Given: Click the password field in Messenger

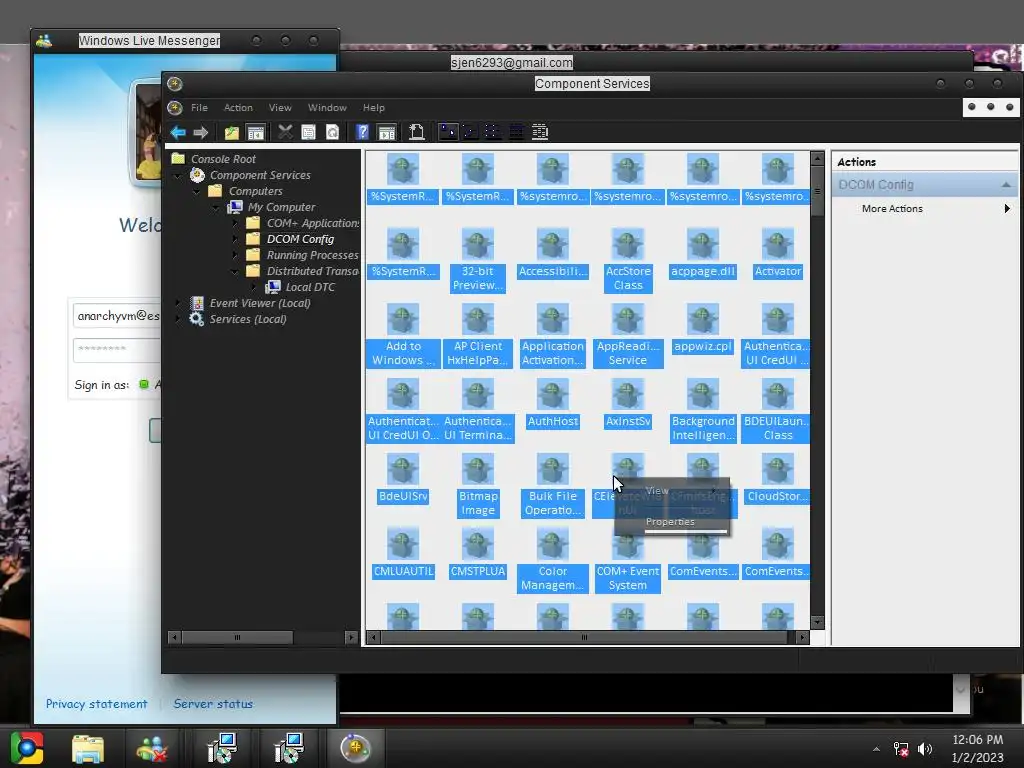Looking at the screenshot, I should click(117, 350).
